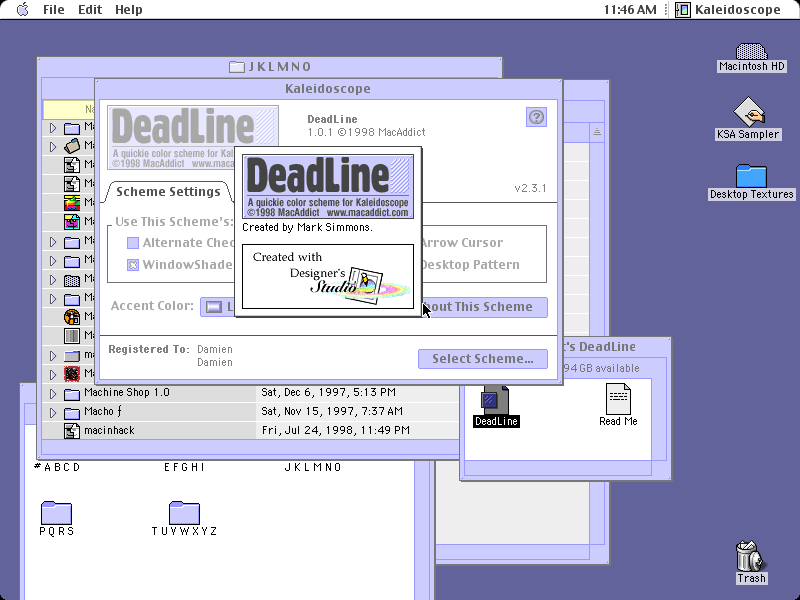This screenshot has width=800, height=600.
Task: Toggle the WindowShade checkbox
Action: [x=133, y=265]
